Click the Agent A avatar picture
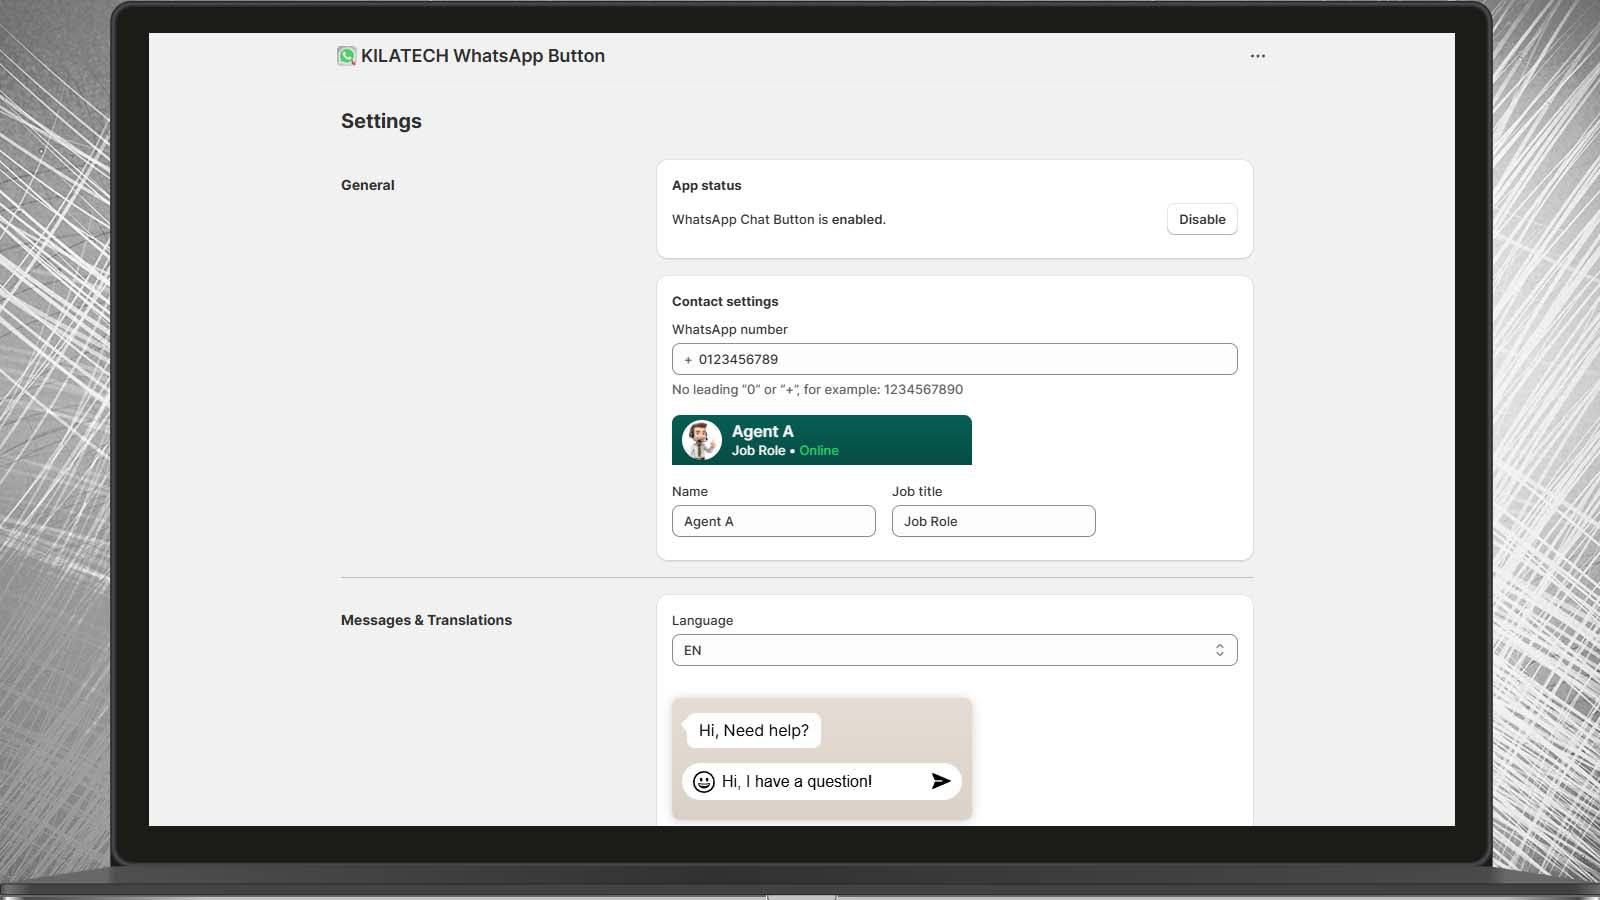This screenshot has width=1600, height=900. (701, 440)
